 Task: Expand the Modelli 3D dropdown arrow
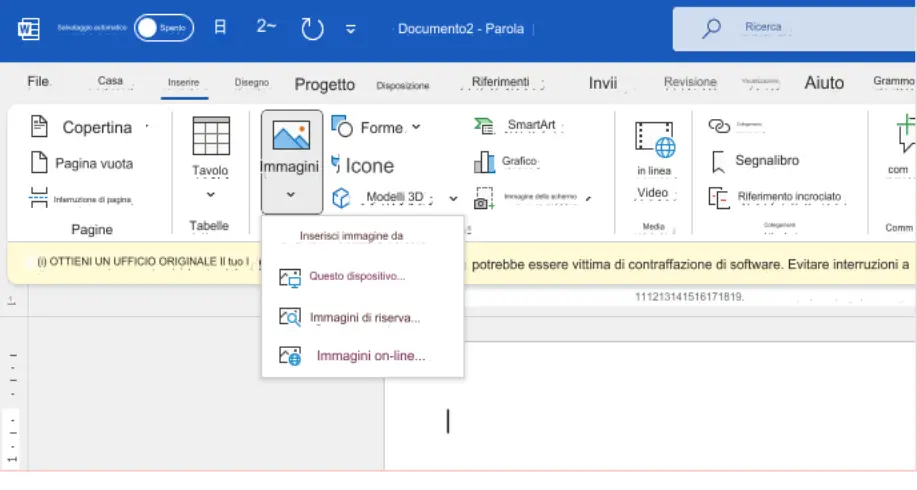(453, 199)
